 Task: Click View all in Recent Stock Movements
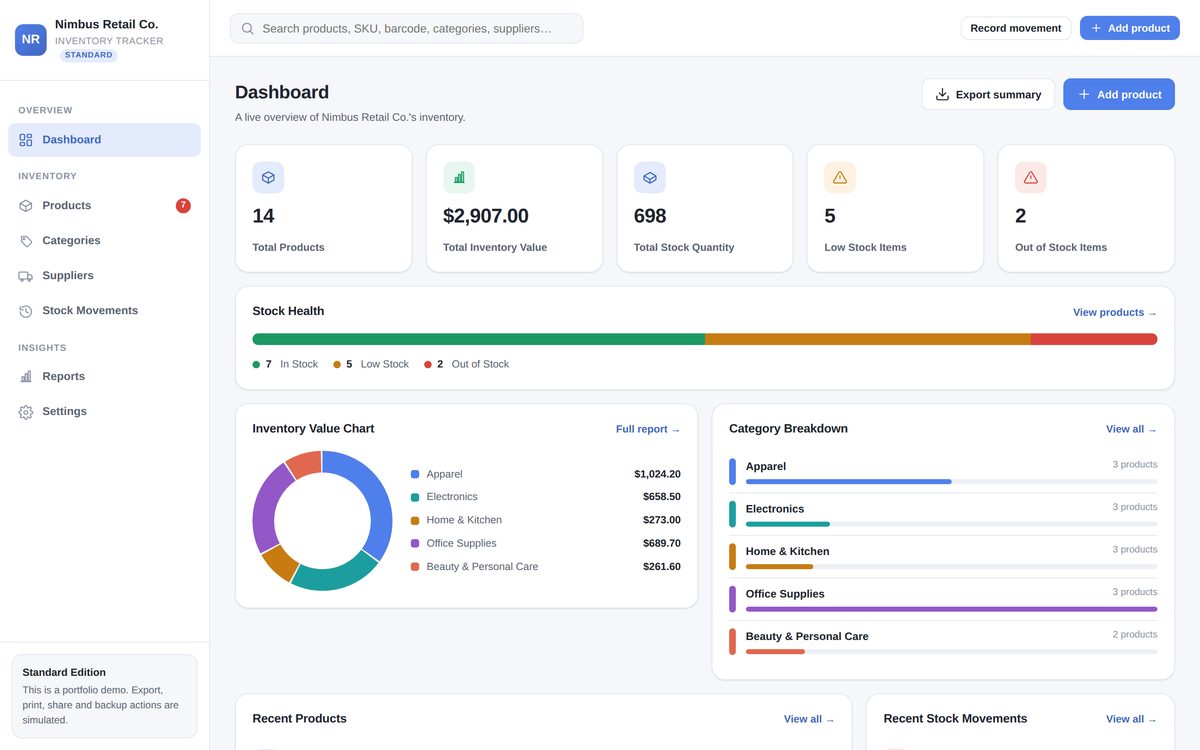pos(1131,719)
